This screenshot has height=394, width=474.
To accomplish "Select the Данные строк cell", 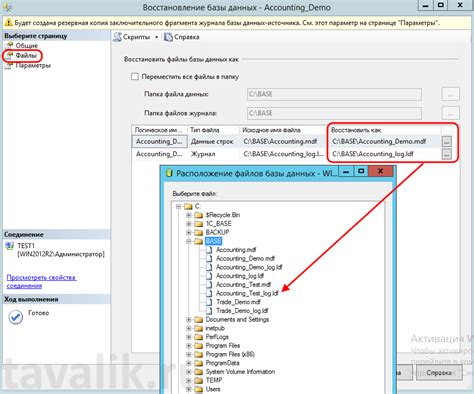I will pyautogui.click(x=213, y=142).
